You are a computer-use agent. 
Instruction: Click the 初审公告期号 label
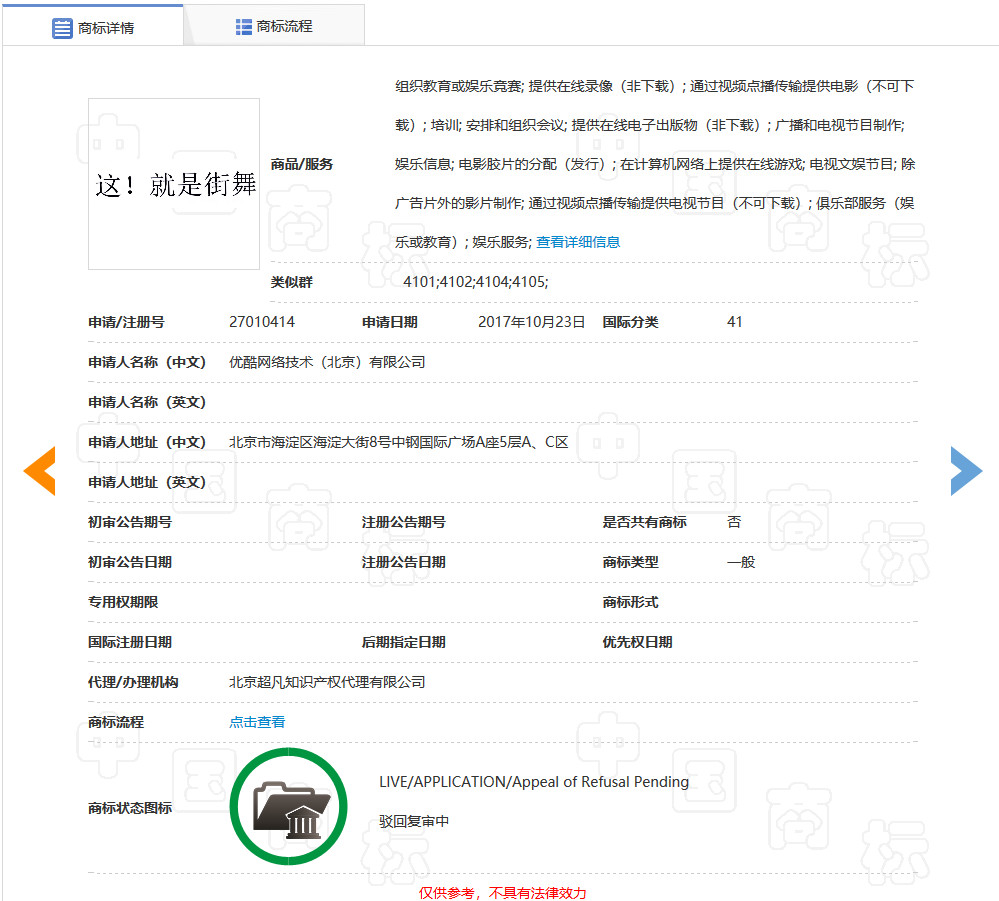coord(130,522)
